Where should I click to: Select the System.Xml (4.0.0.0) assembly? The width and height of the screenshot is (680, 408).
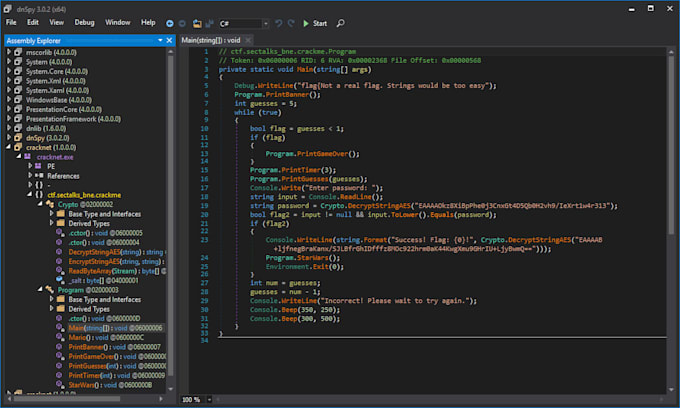pos(56,81)
